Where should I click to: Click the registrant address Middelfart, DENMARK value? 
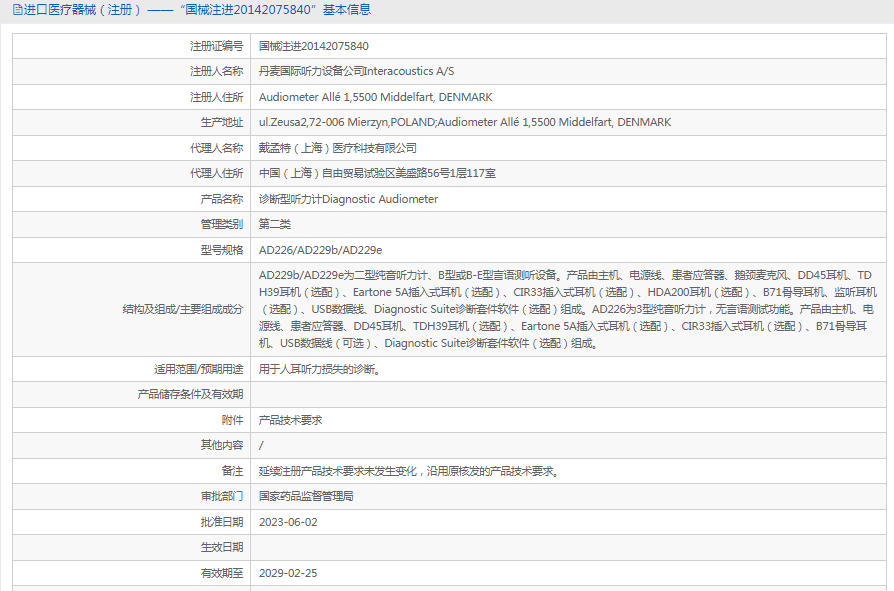pos(375,97)
